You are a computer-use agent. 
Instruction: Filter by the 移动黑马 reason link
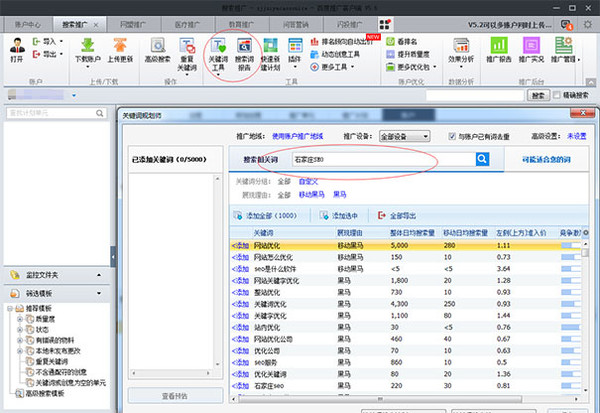[311, 194]
